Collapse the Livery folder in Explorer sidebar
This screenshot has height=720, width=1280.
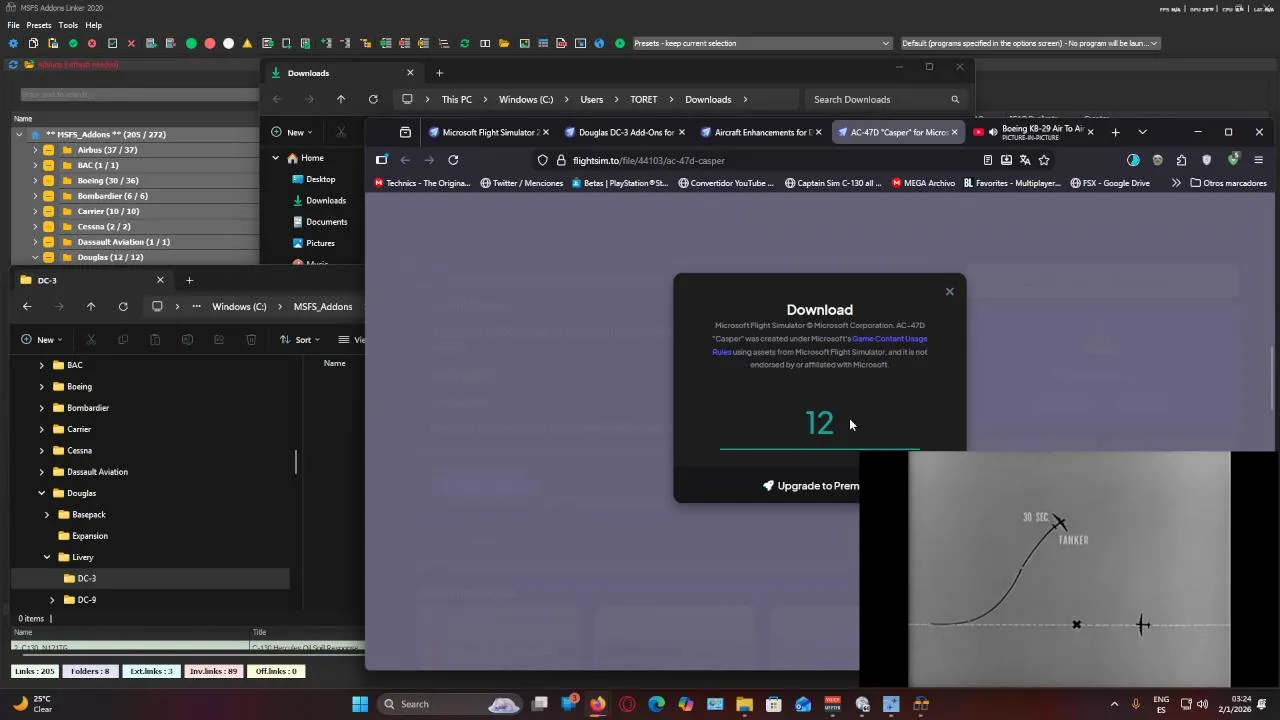[47, 557]
